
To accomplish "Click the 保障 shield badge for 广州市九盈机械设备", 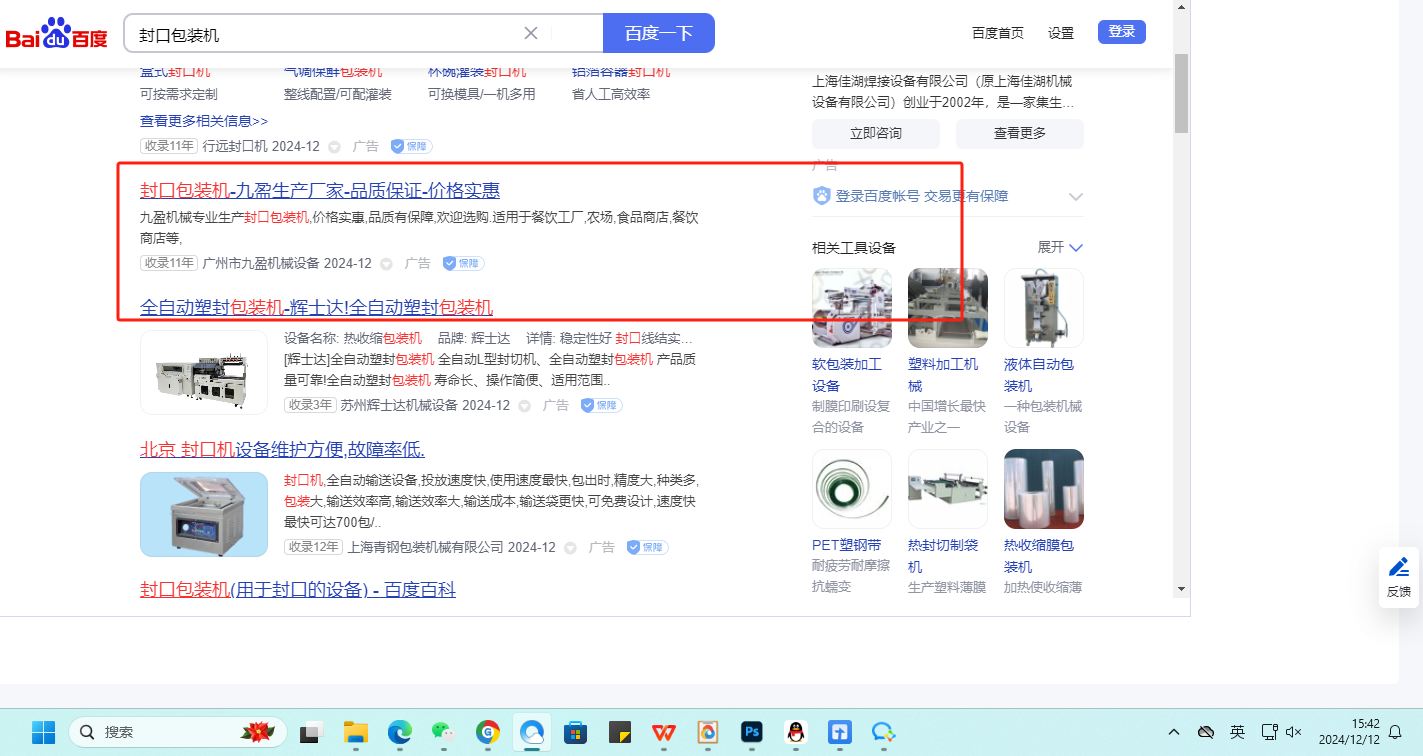I will 464,263.
